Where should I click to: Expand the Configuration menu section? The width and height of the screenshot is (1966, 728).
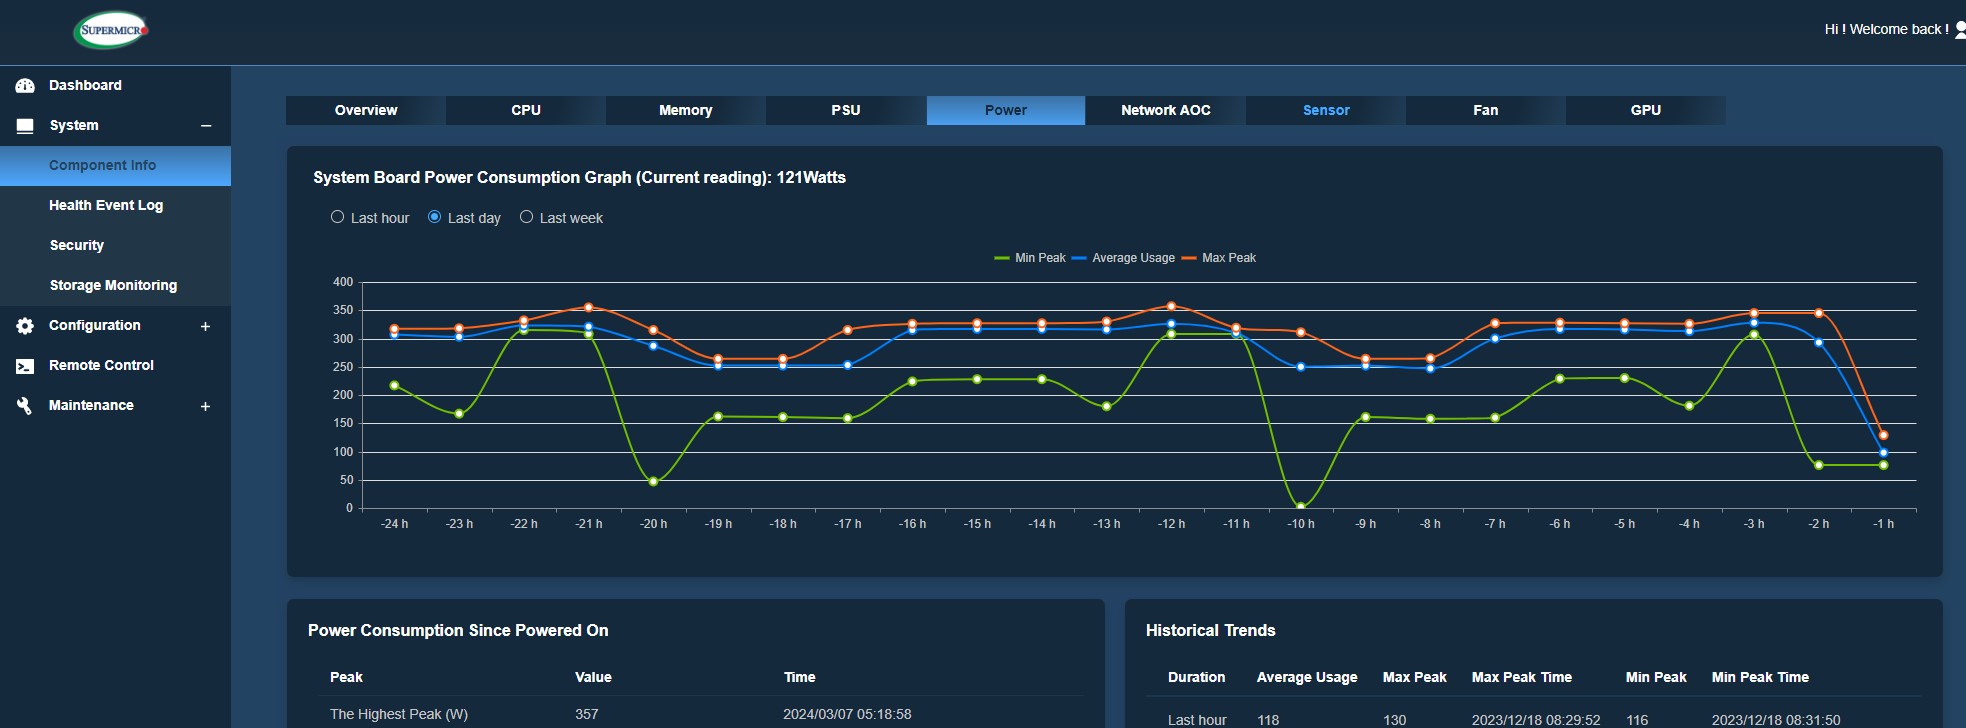[205, 326]
